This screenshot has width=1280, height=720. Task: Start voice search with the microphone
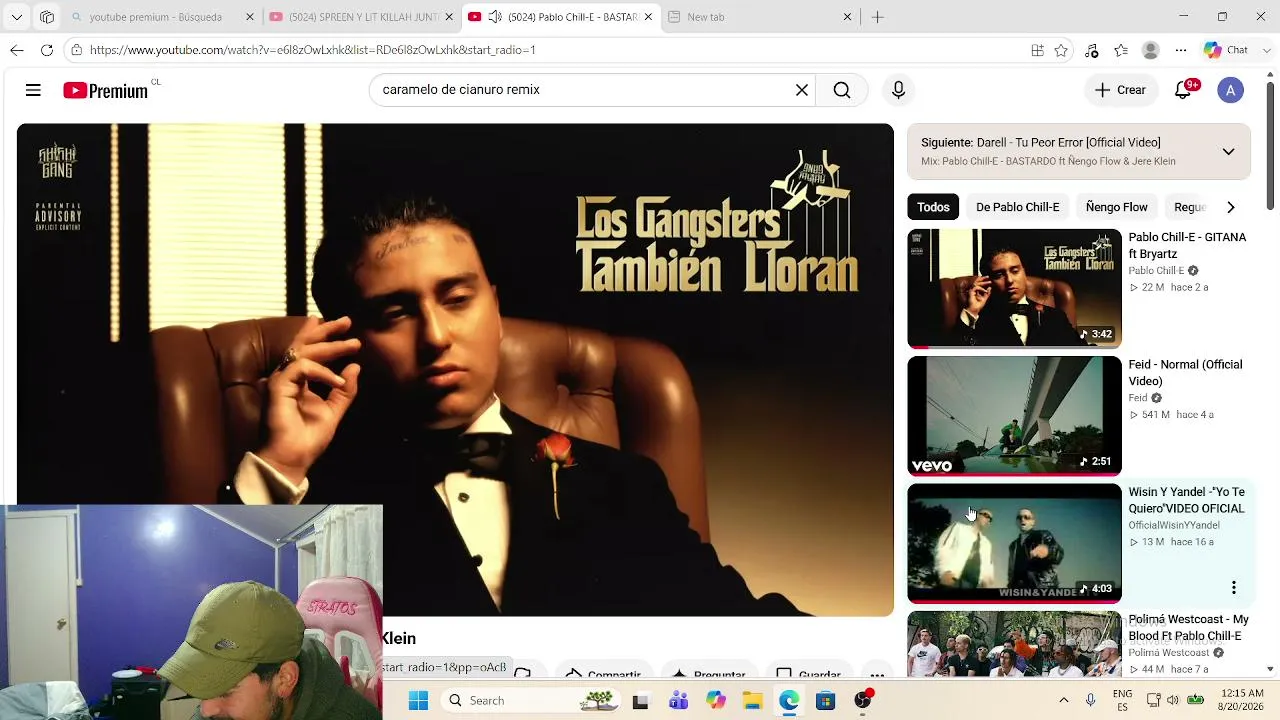point(898,90)
